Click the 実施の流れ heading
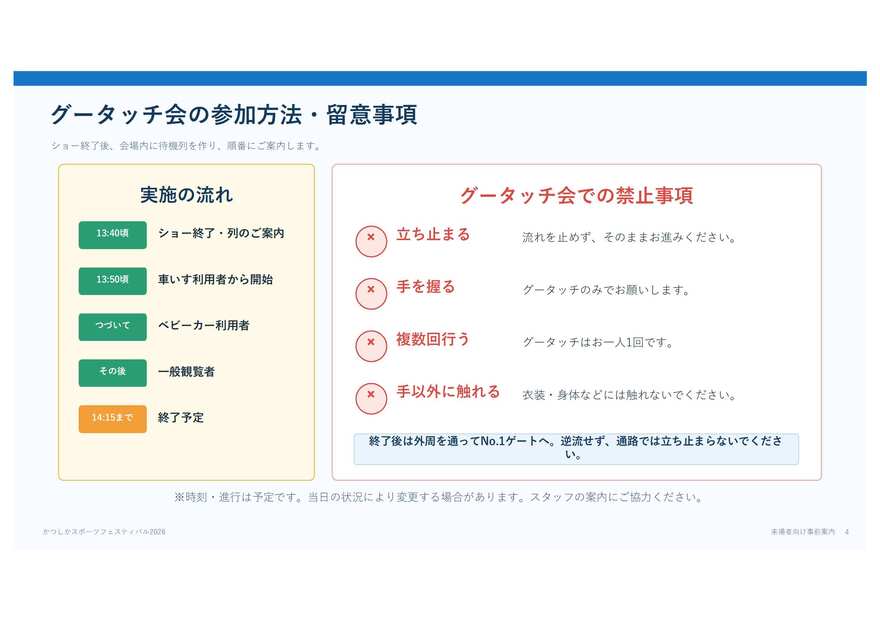 click(186, 195)
